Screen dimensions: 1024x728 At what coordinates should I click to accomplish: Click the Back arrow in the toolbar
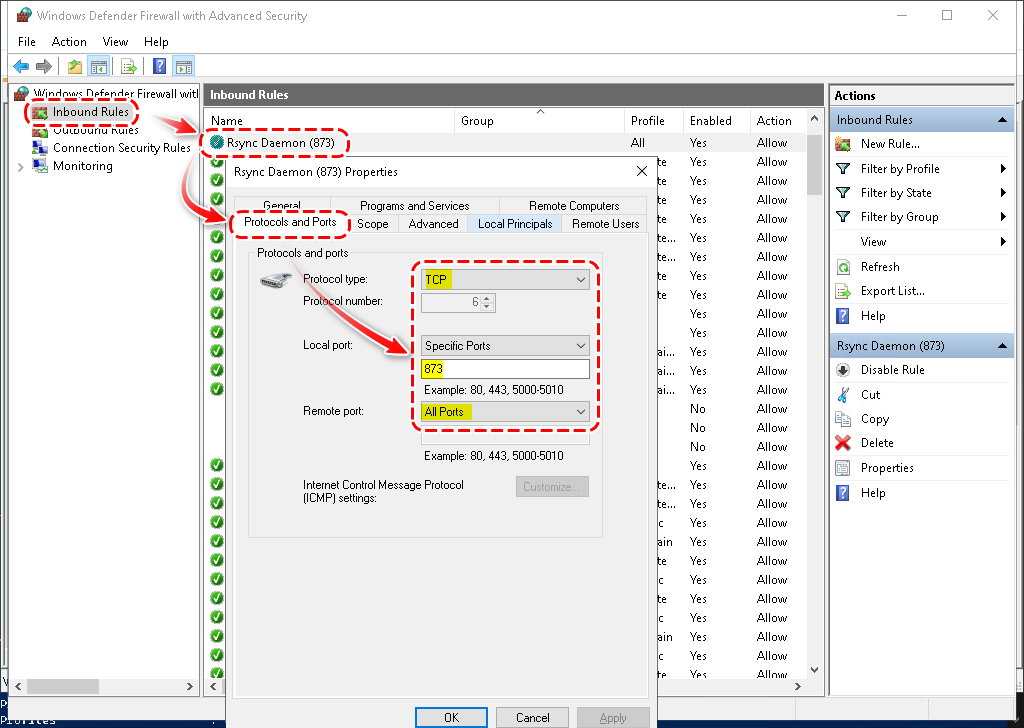pos(21,67)
